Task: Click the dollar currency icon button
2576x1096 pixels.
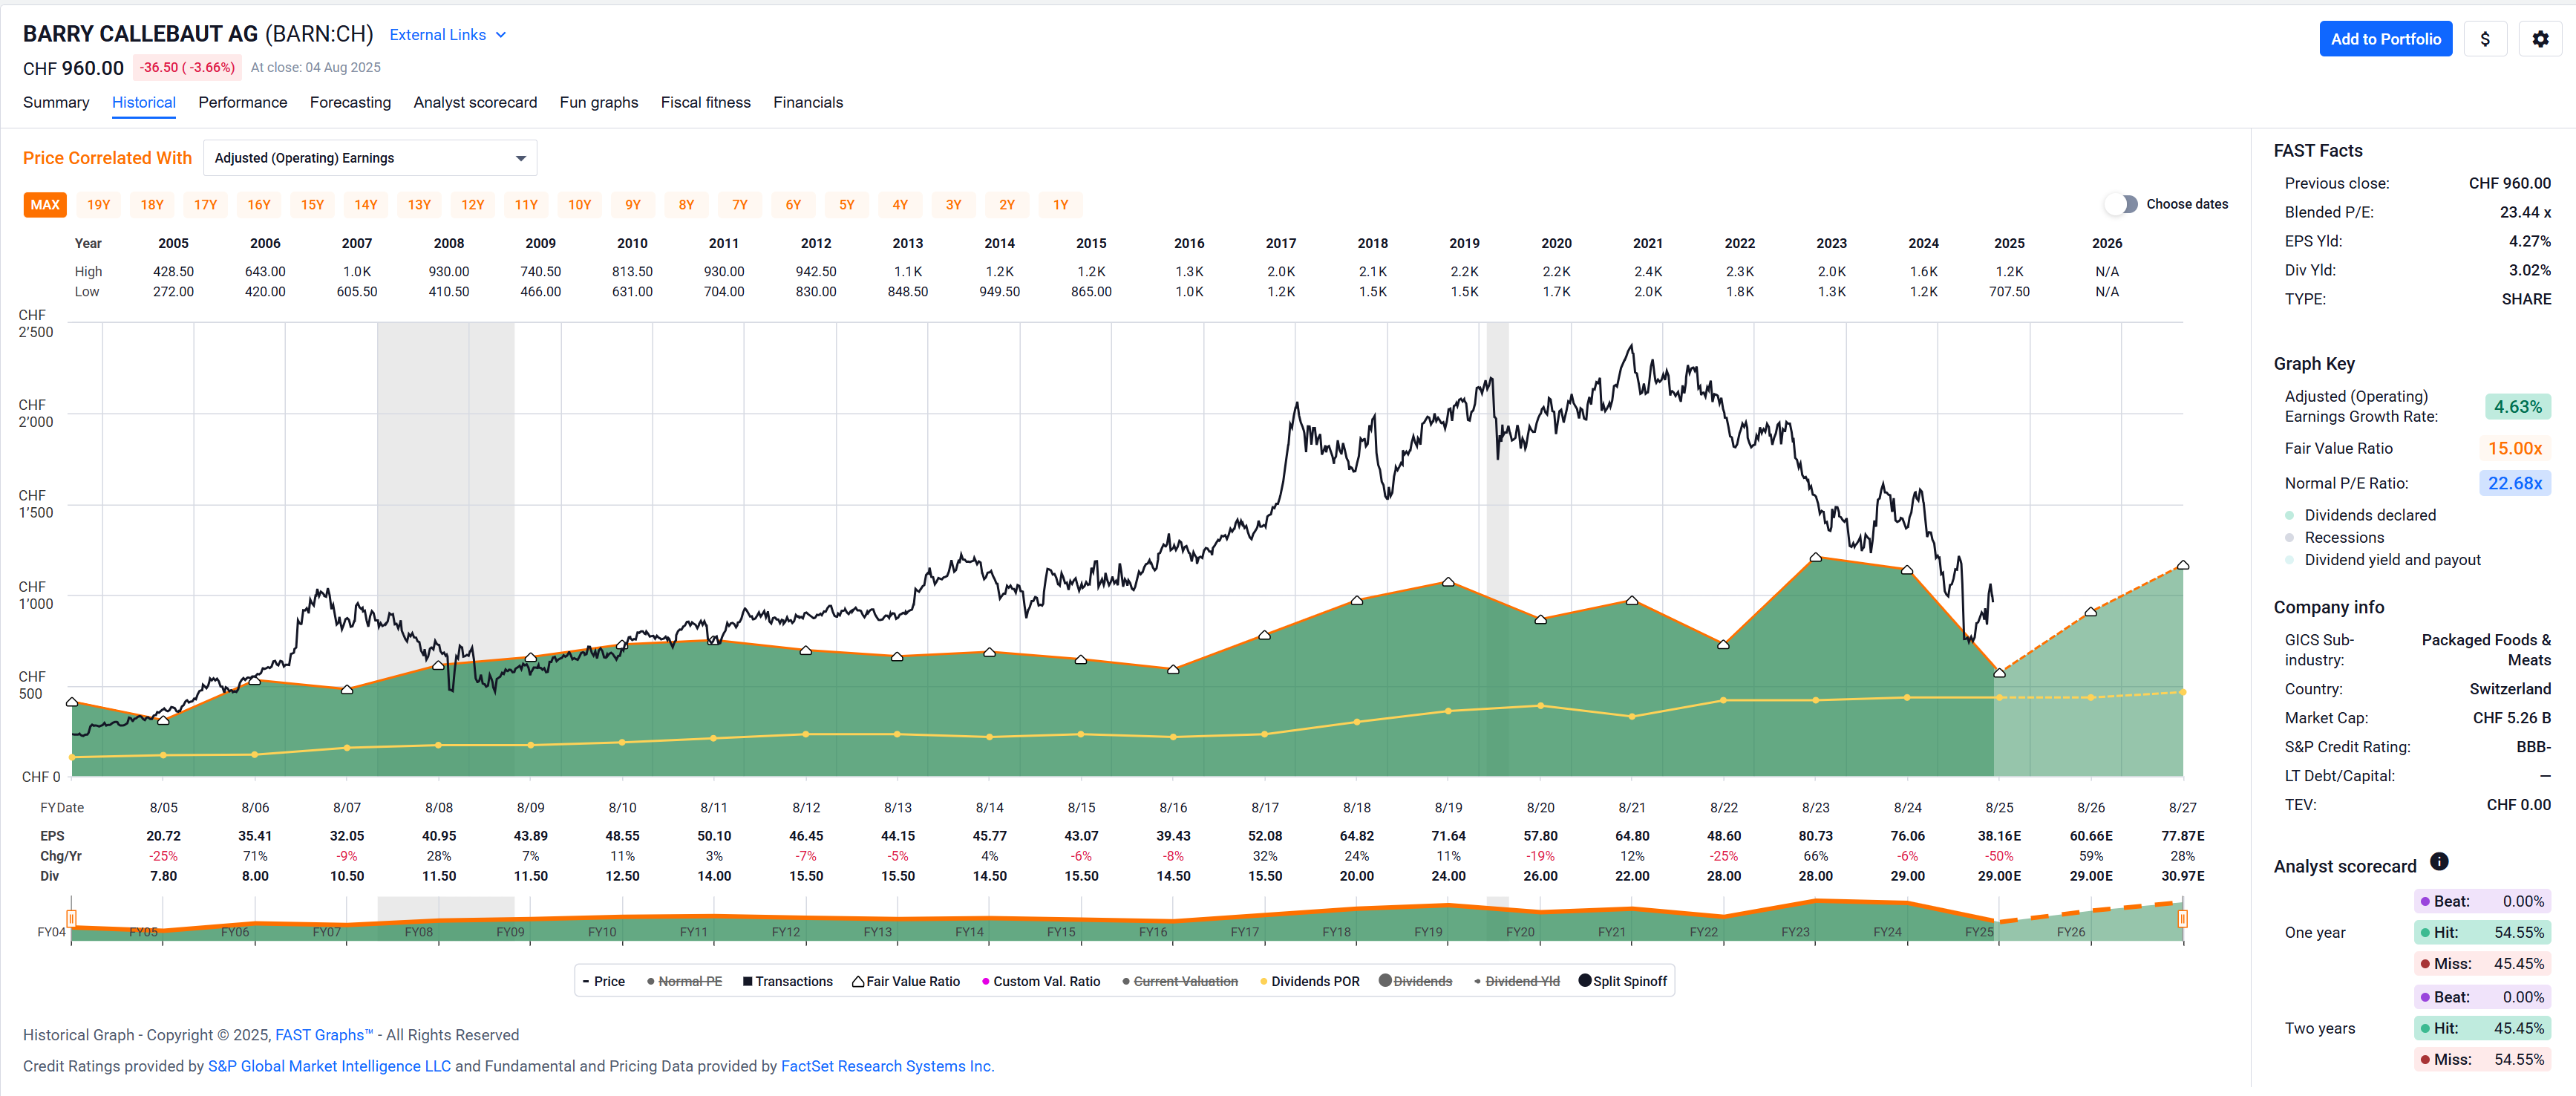Action: 2484,39
